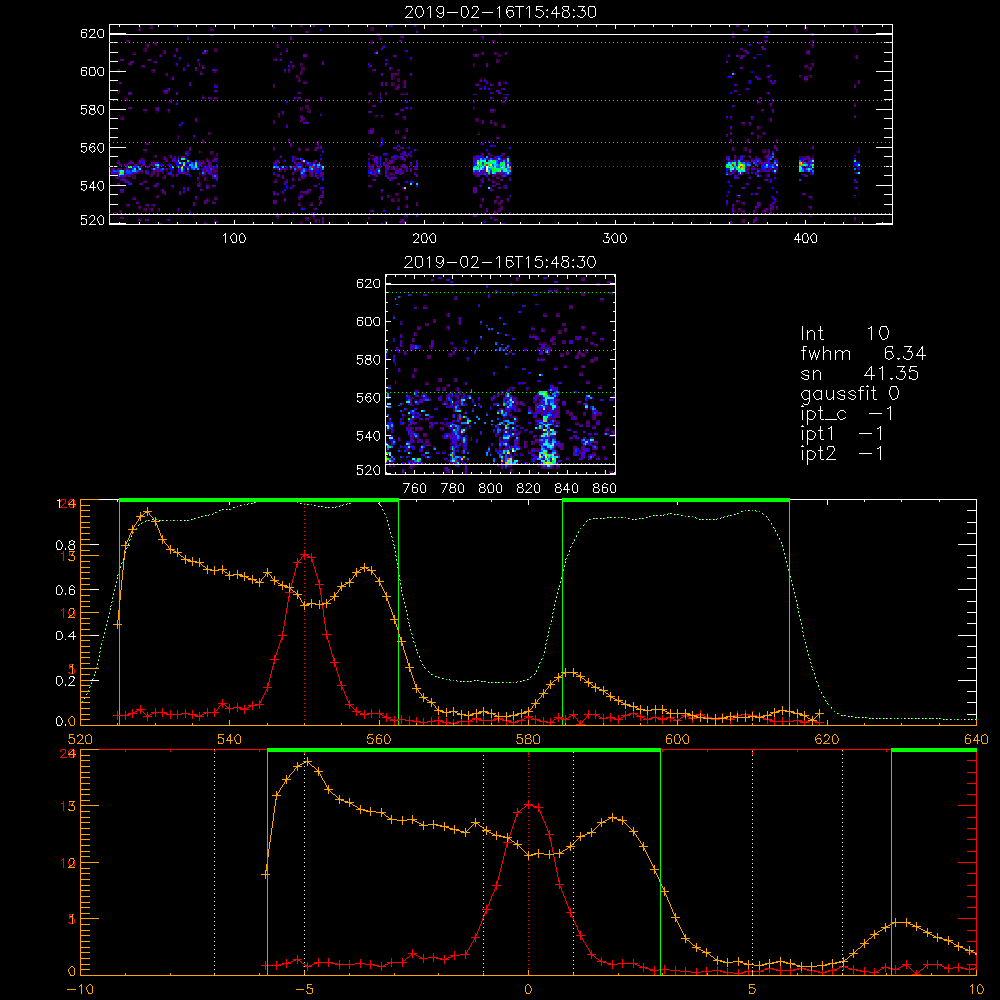Click the red curve's peak in the bottom plot

click(528, 805)
